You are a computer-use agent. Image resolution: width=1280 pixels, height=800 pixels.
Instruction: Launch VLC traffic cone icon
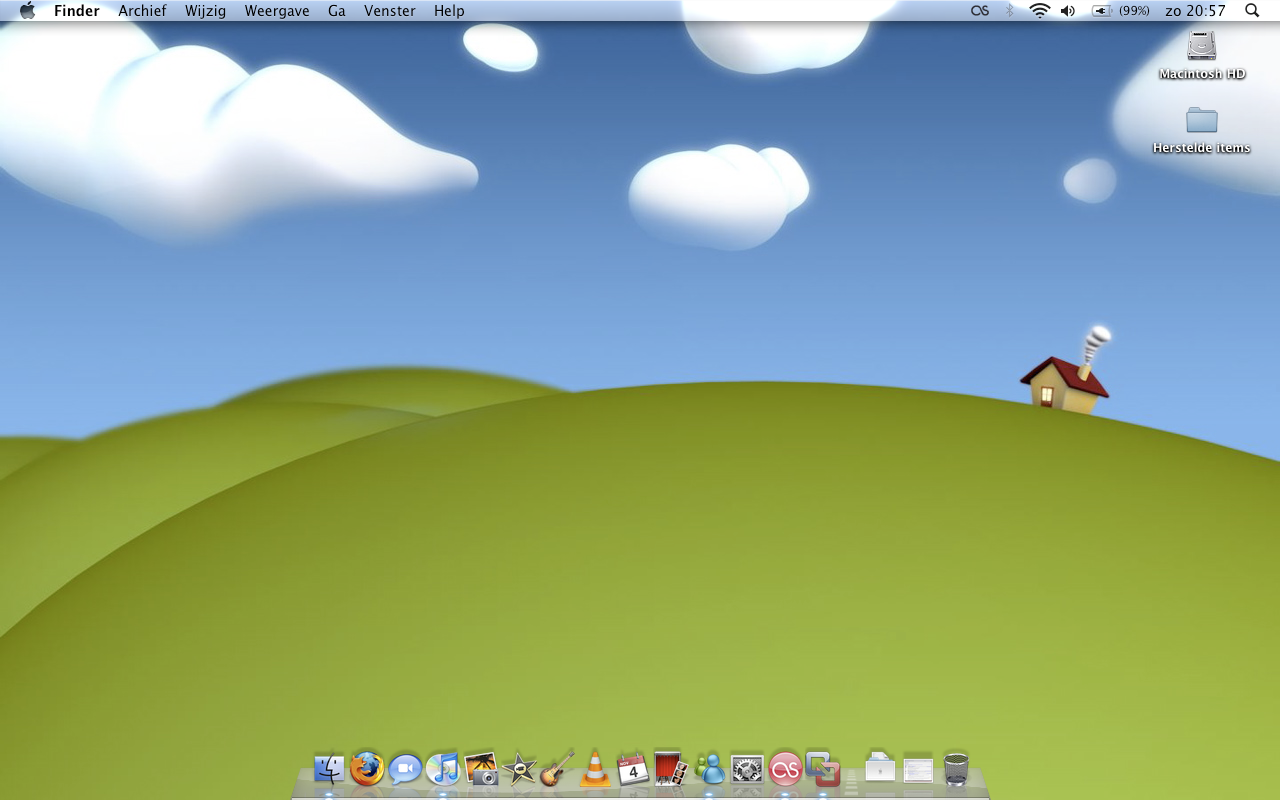[x=595, y=768]
